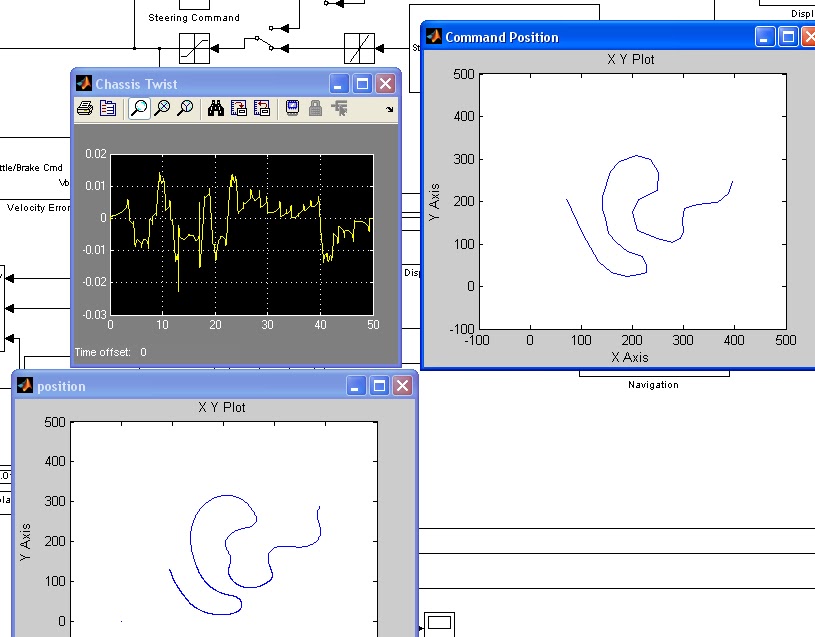815x637 pixels.
Task: Click MATLAB icon in position window title bar
Action: pos(25,385)
